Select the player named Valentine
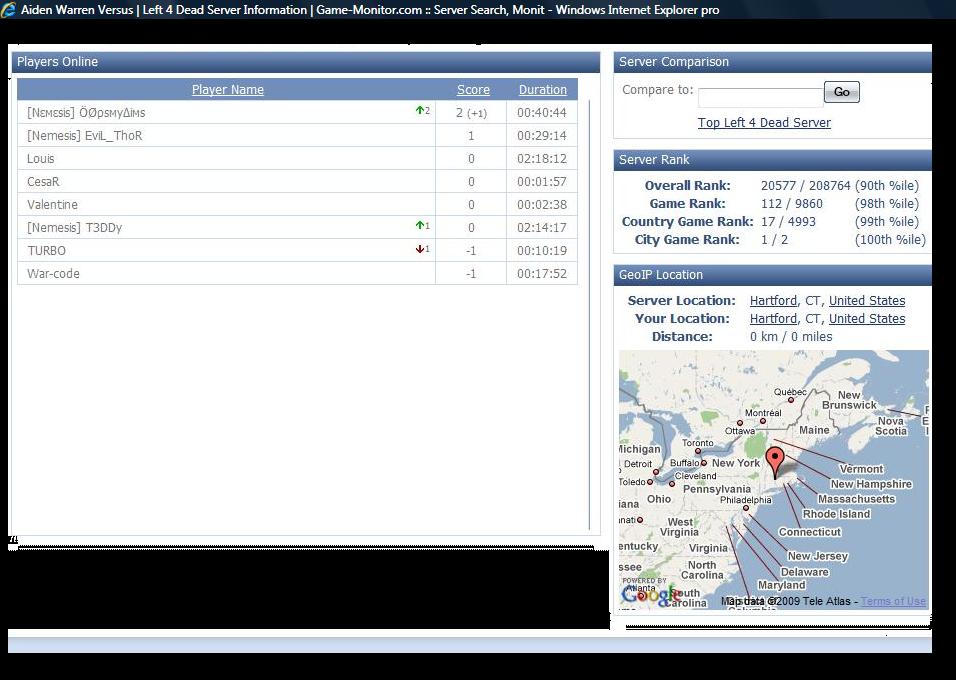Image resolution: width=956 pixels, height=680 pixels. coord(52,204)
